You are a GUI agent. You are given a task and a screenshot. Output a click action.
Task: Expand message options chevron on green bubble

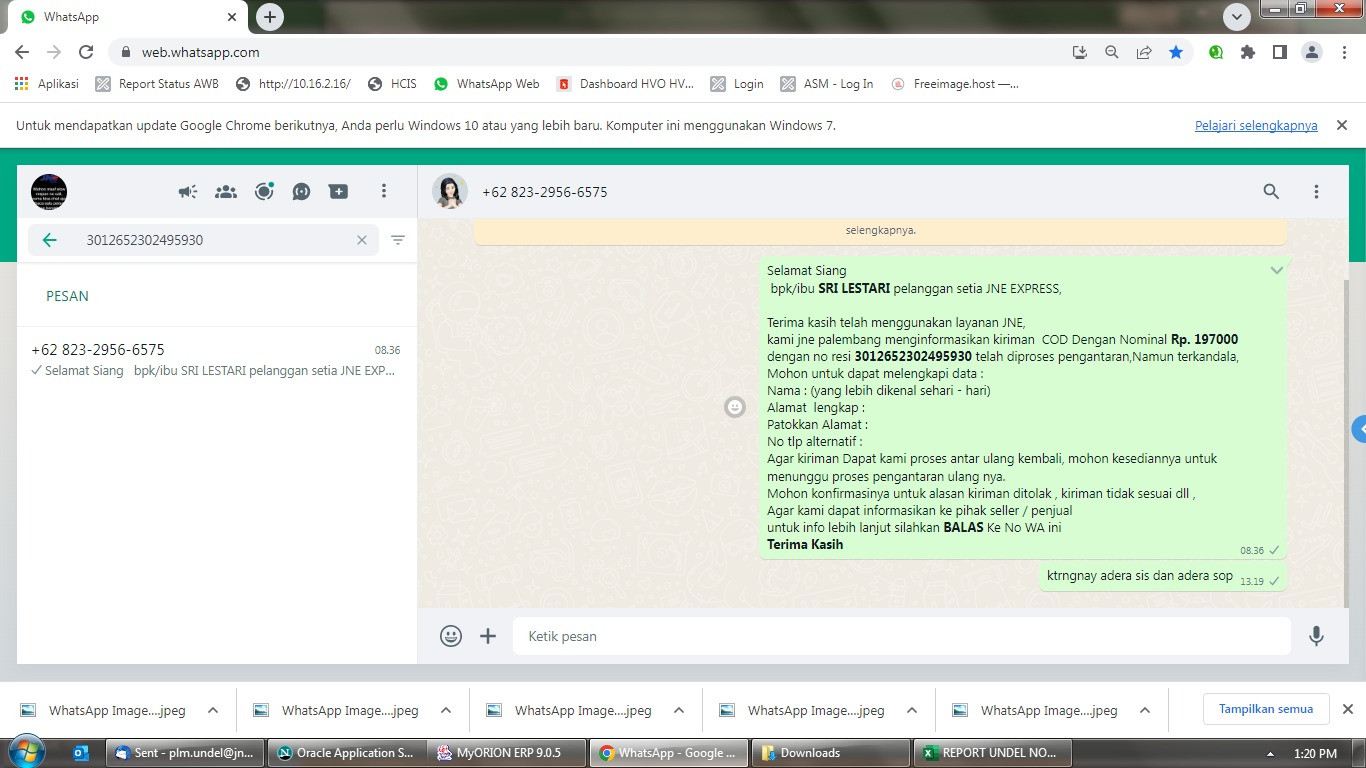tap(1276, 270)
